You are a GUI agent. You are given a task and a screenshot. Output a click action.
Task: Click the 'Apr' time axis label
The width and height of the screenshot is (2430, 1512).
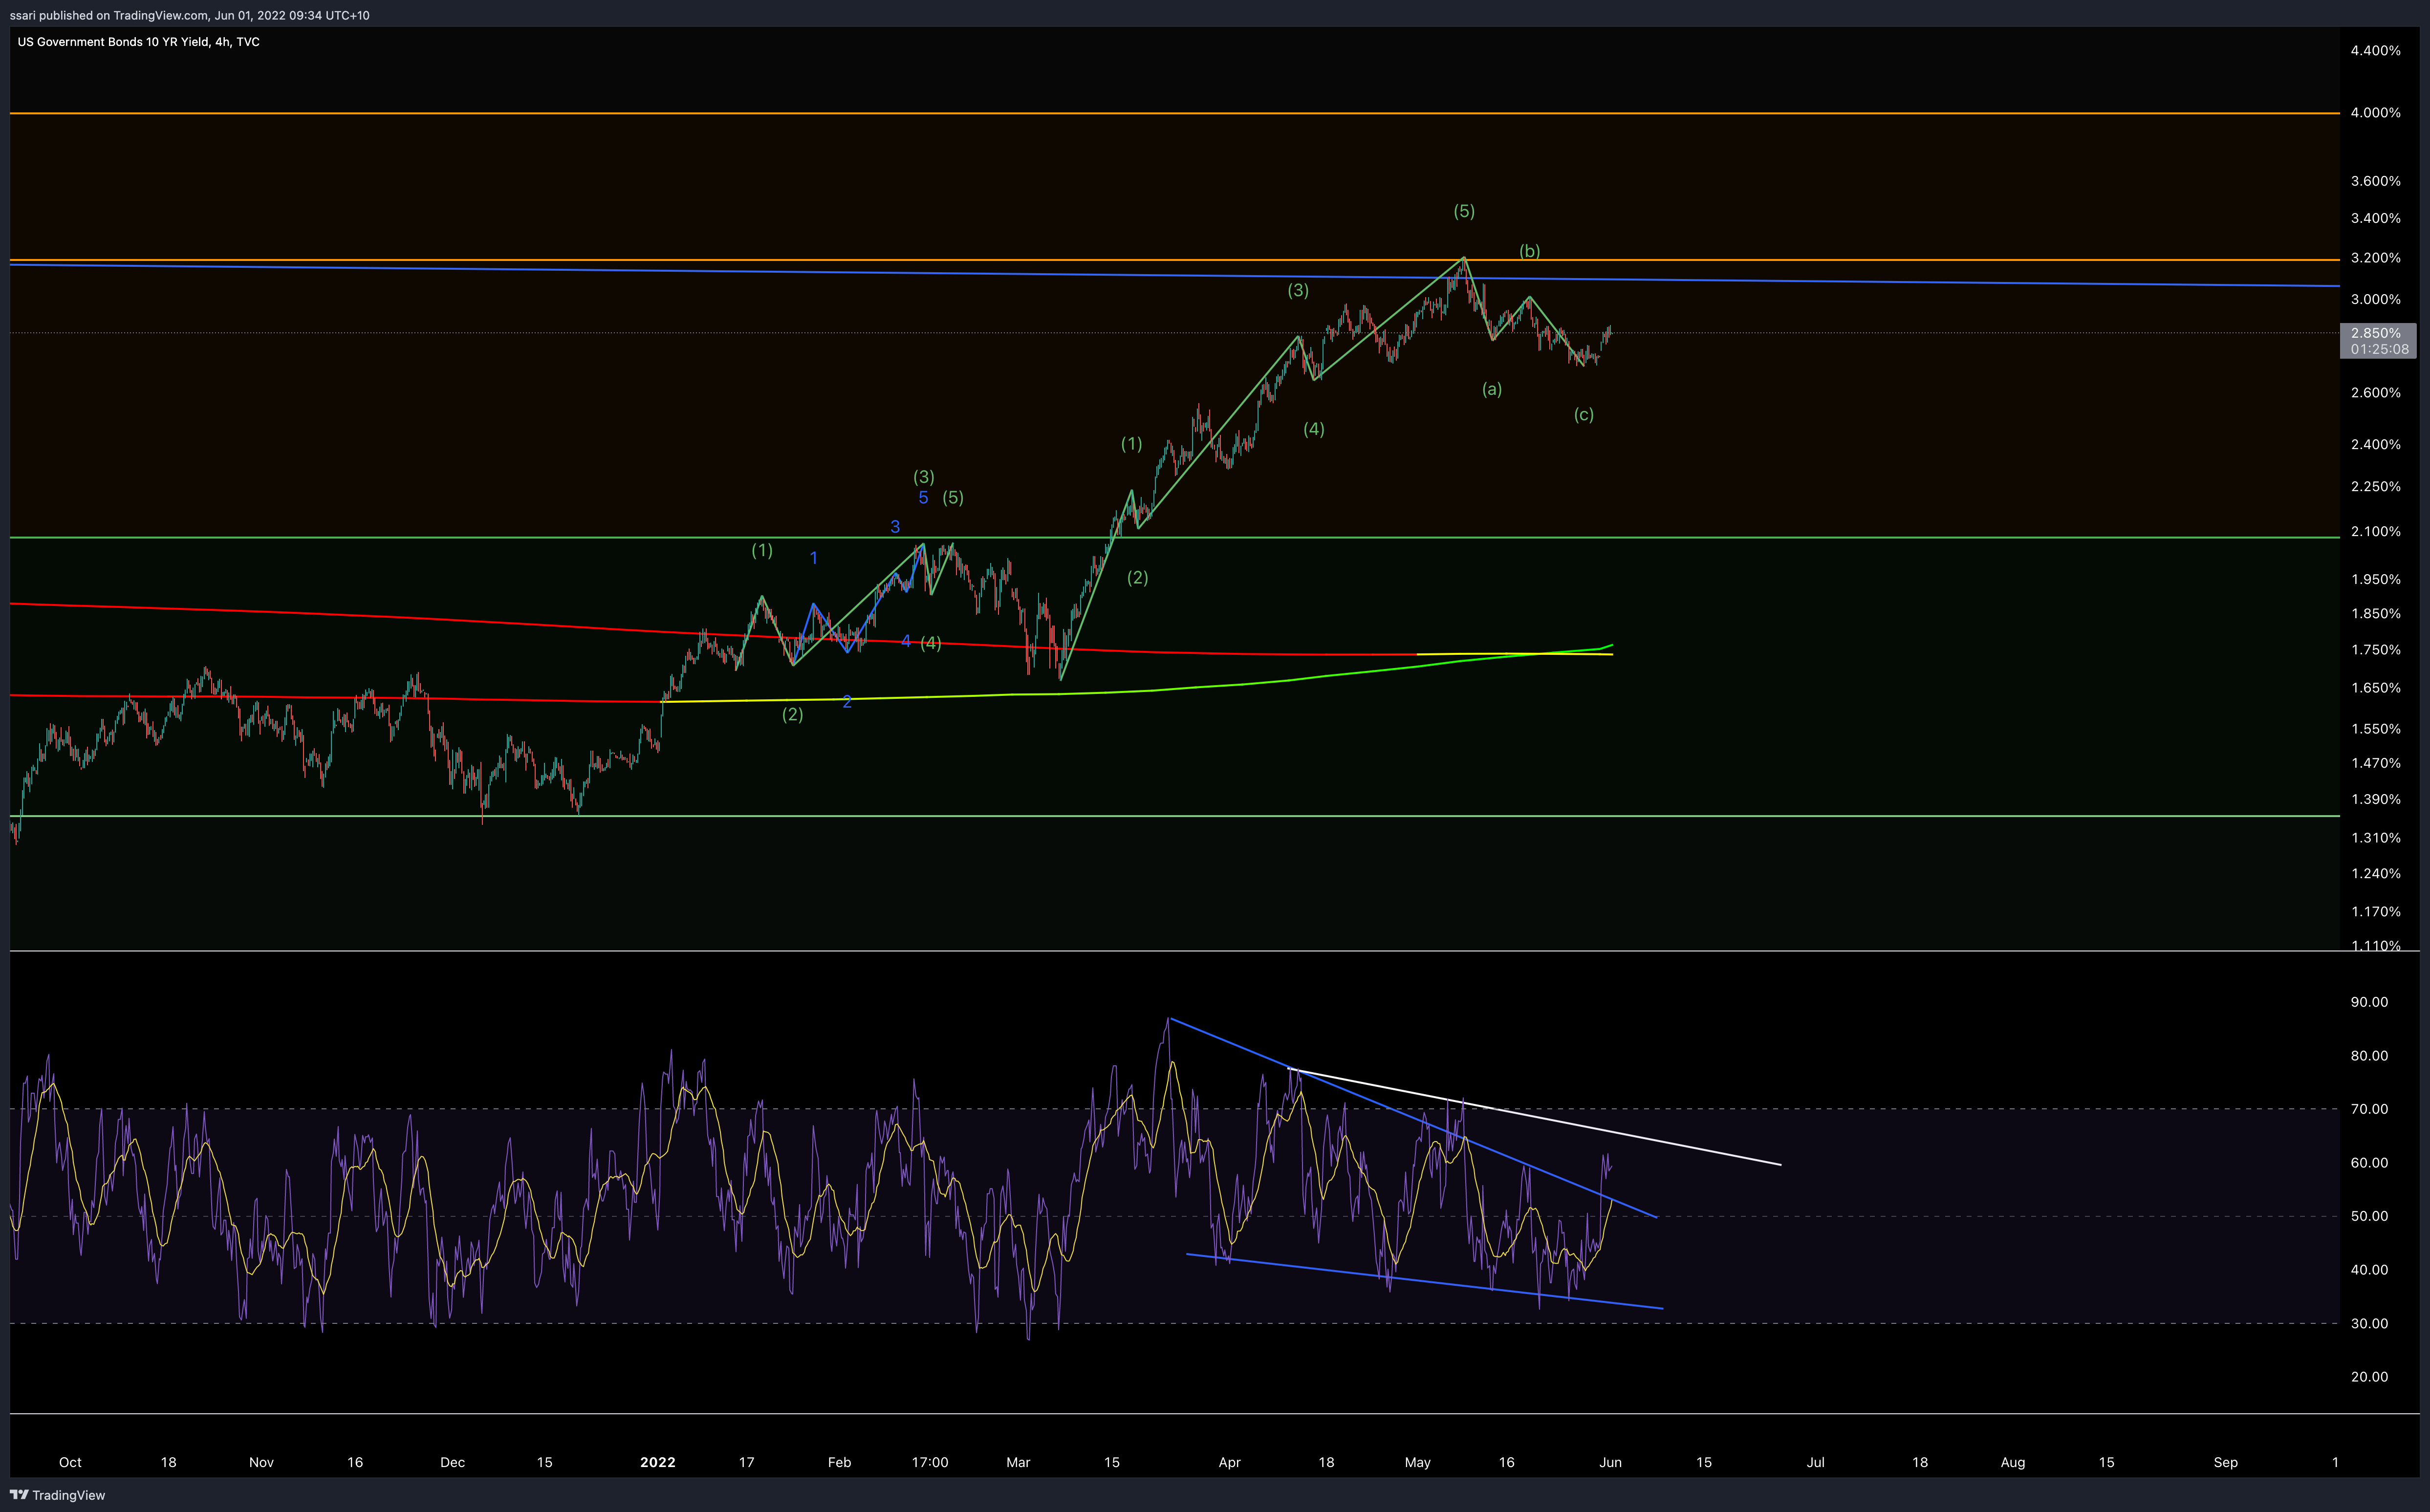(1229, 1462)
